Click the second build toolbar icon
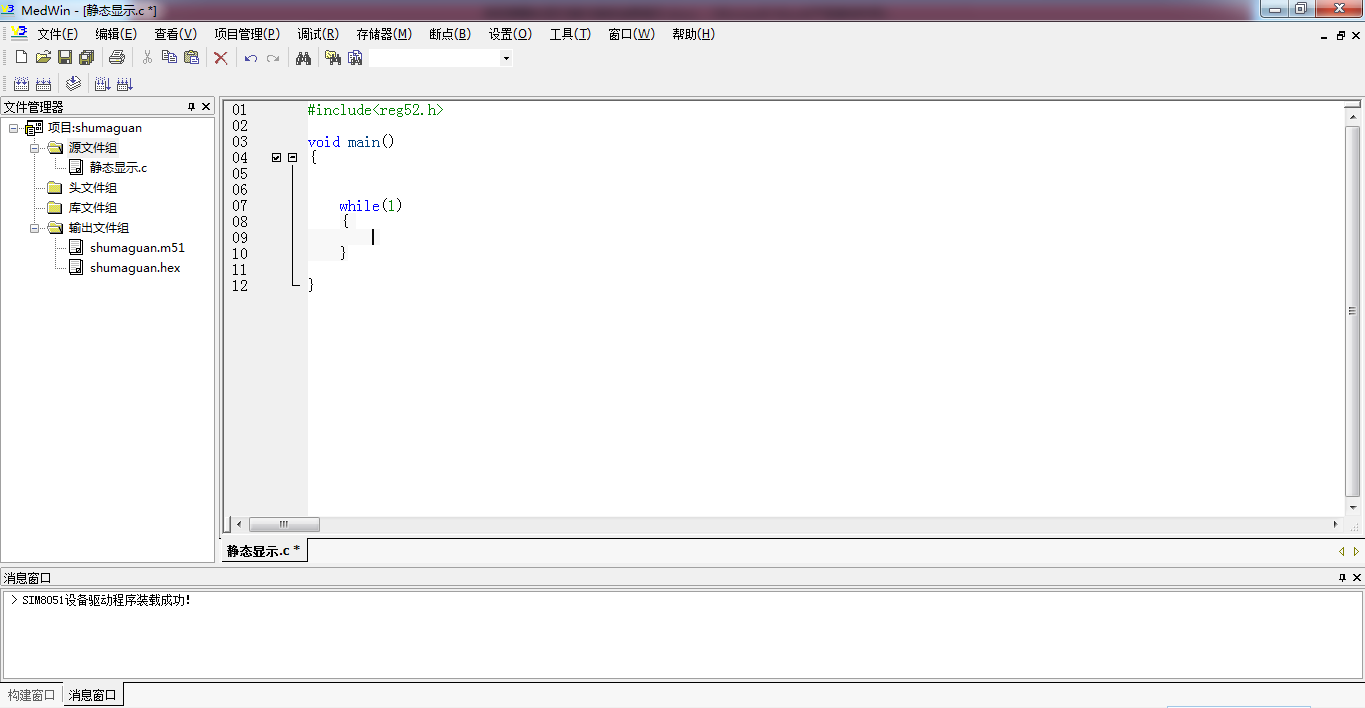Screen dimensions: 1365x708 (43, 84)
